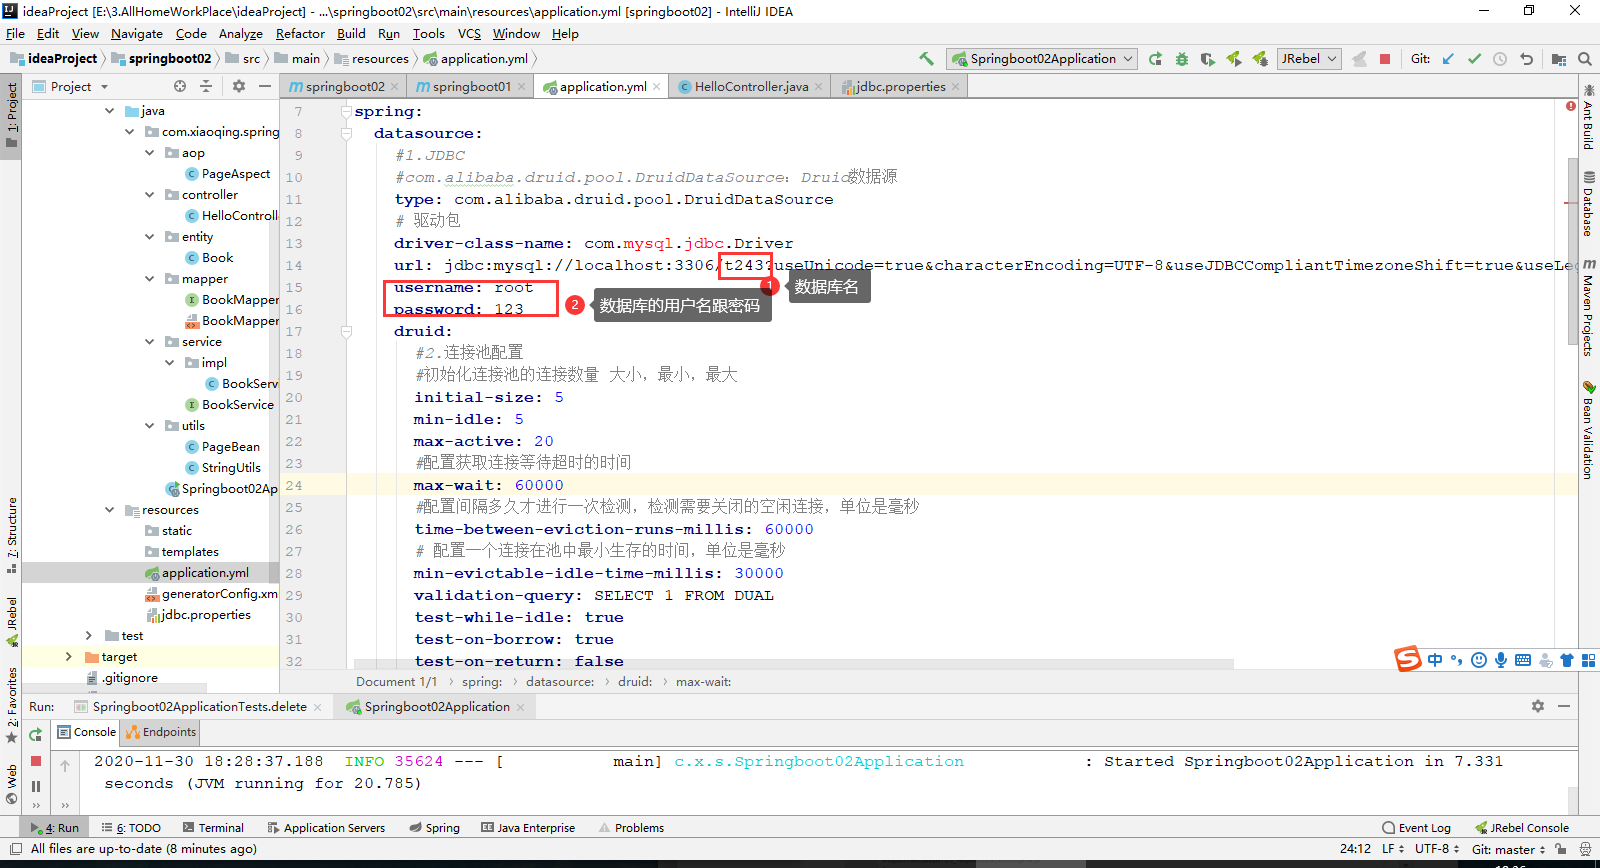Run with Coverage from the toolbar
This screenshot has width=1600, height=868.
pyautogui.click(x=1207, y=59)
